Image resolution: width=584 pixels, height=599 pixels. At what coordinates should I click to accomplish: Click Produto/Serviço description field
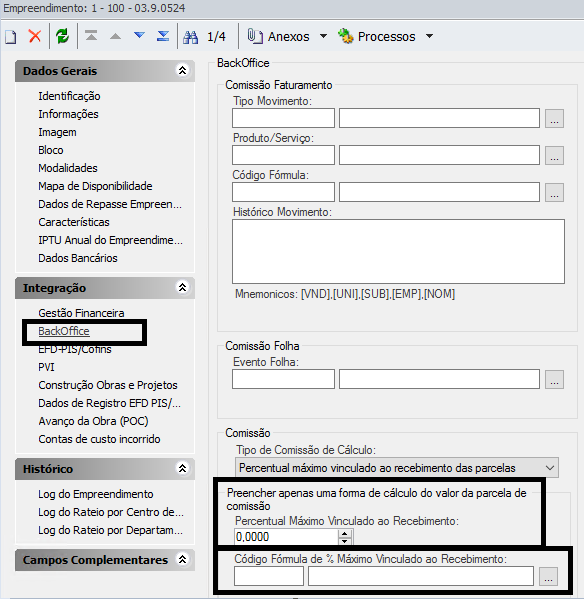[439, 155]
